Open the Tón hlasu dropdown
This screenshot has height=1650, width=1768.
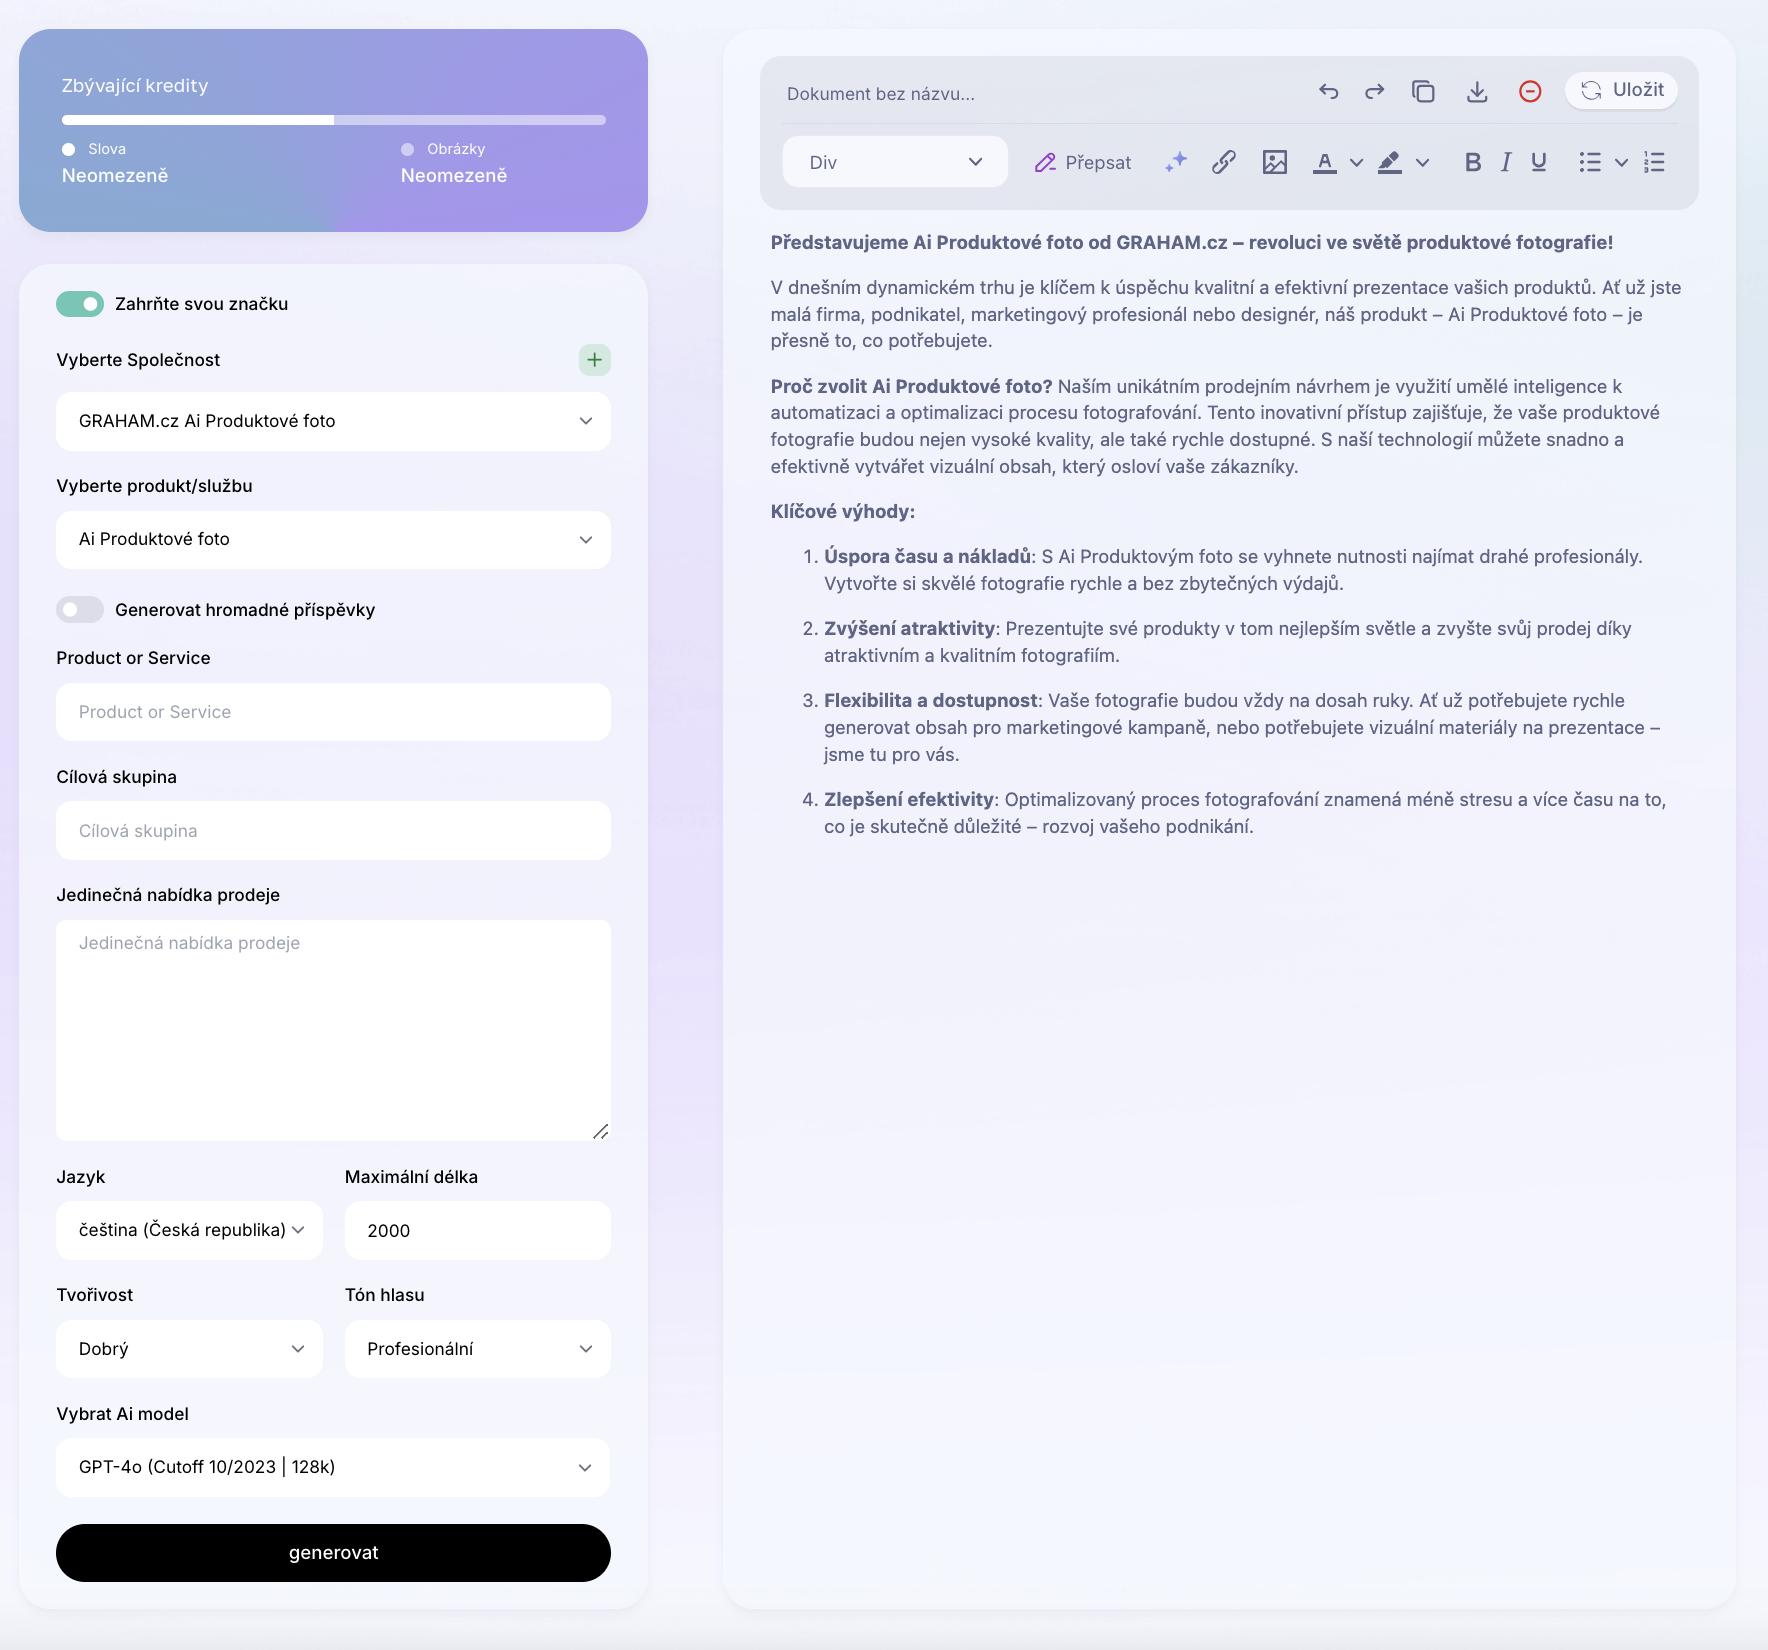click(478, 1349)
